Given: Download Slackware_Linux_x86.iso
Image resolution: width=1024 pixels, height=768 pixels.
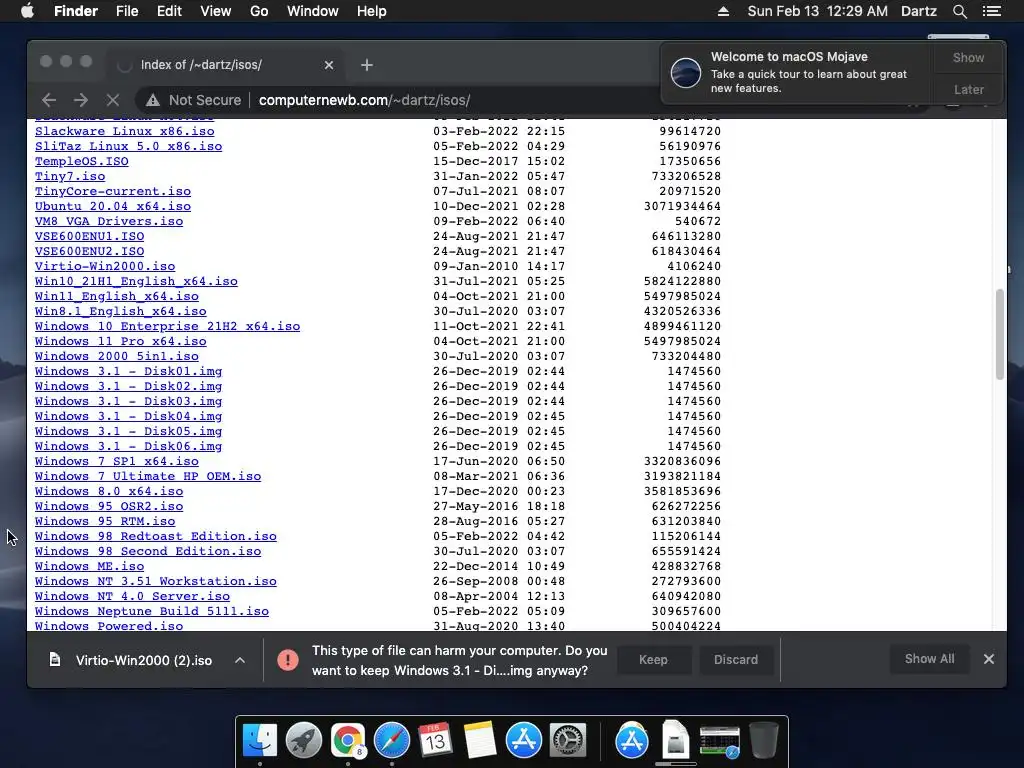Looking at the screenshot, I should coord(125,131).
